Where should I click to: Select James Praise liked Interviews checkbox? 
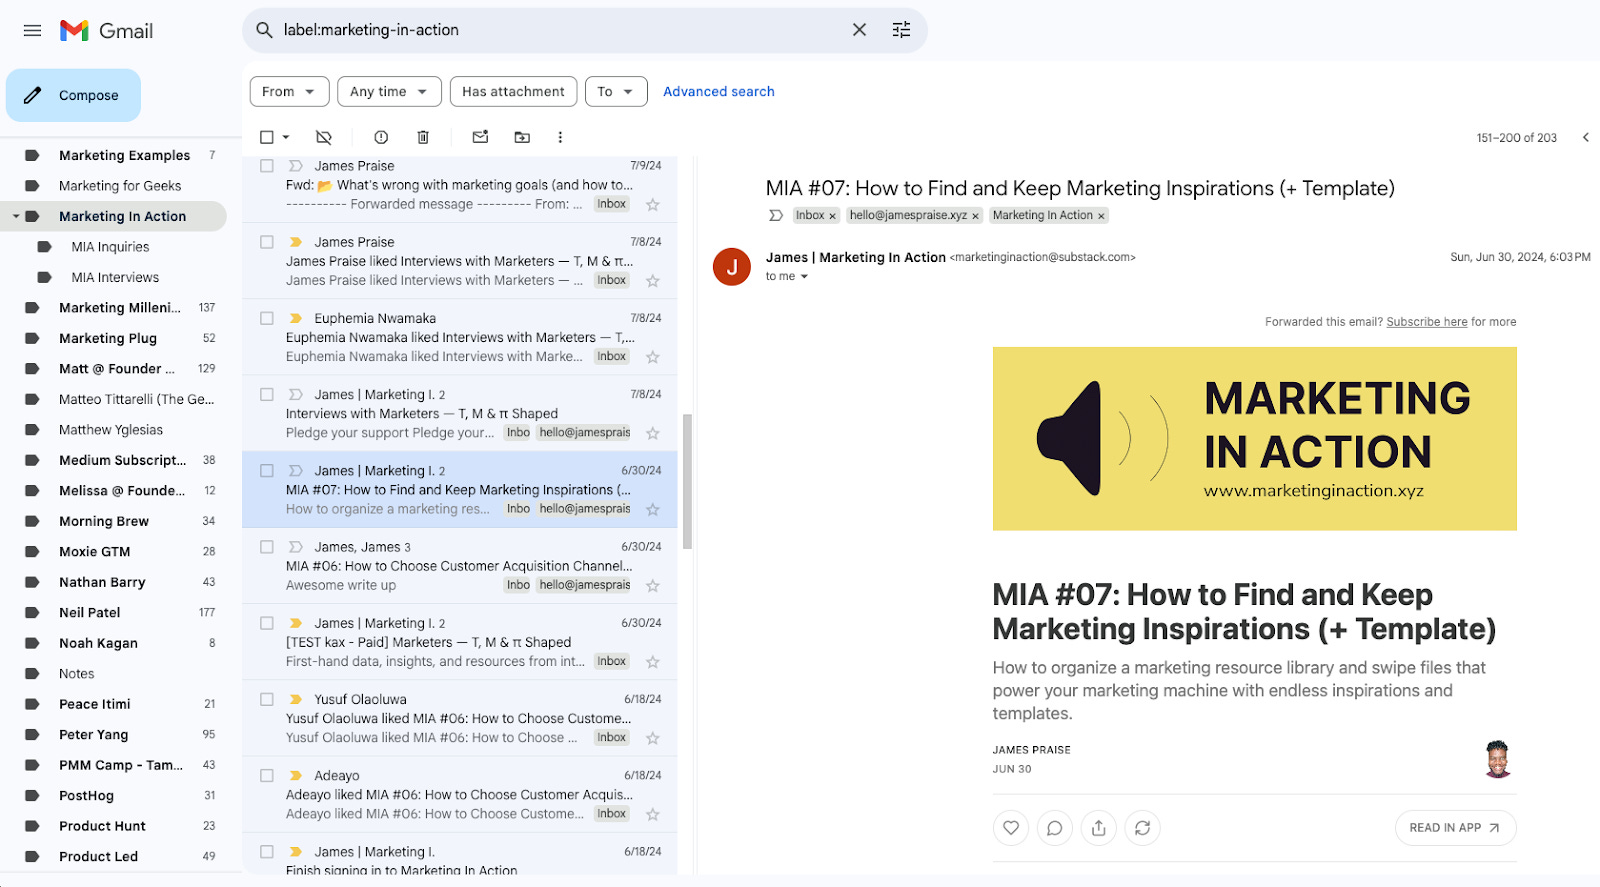[267, 242]
